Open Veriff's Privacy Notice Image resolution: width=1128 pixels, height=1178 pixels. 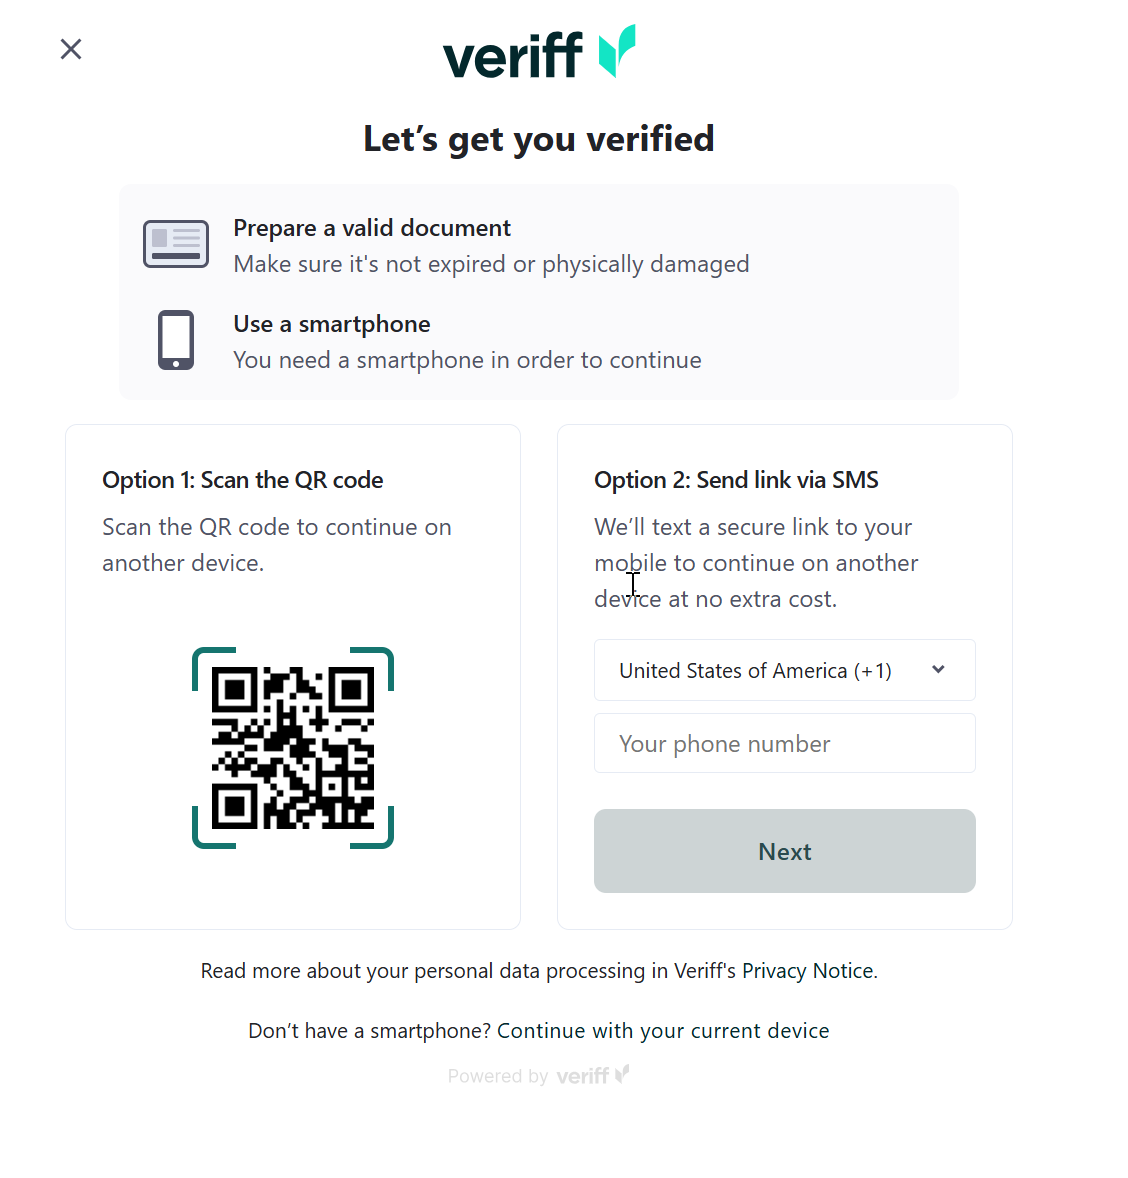coord(806,970)
